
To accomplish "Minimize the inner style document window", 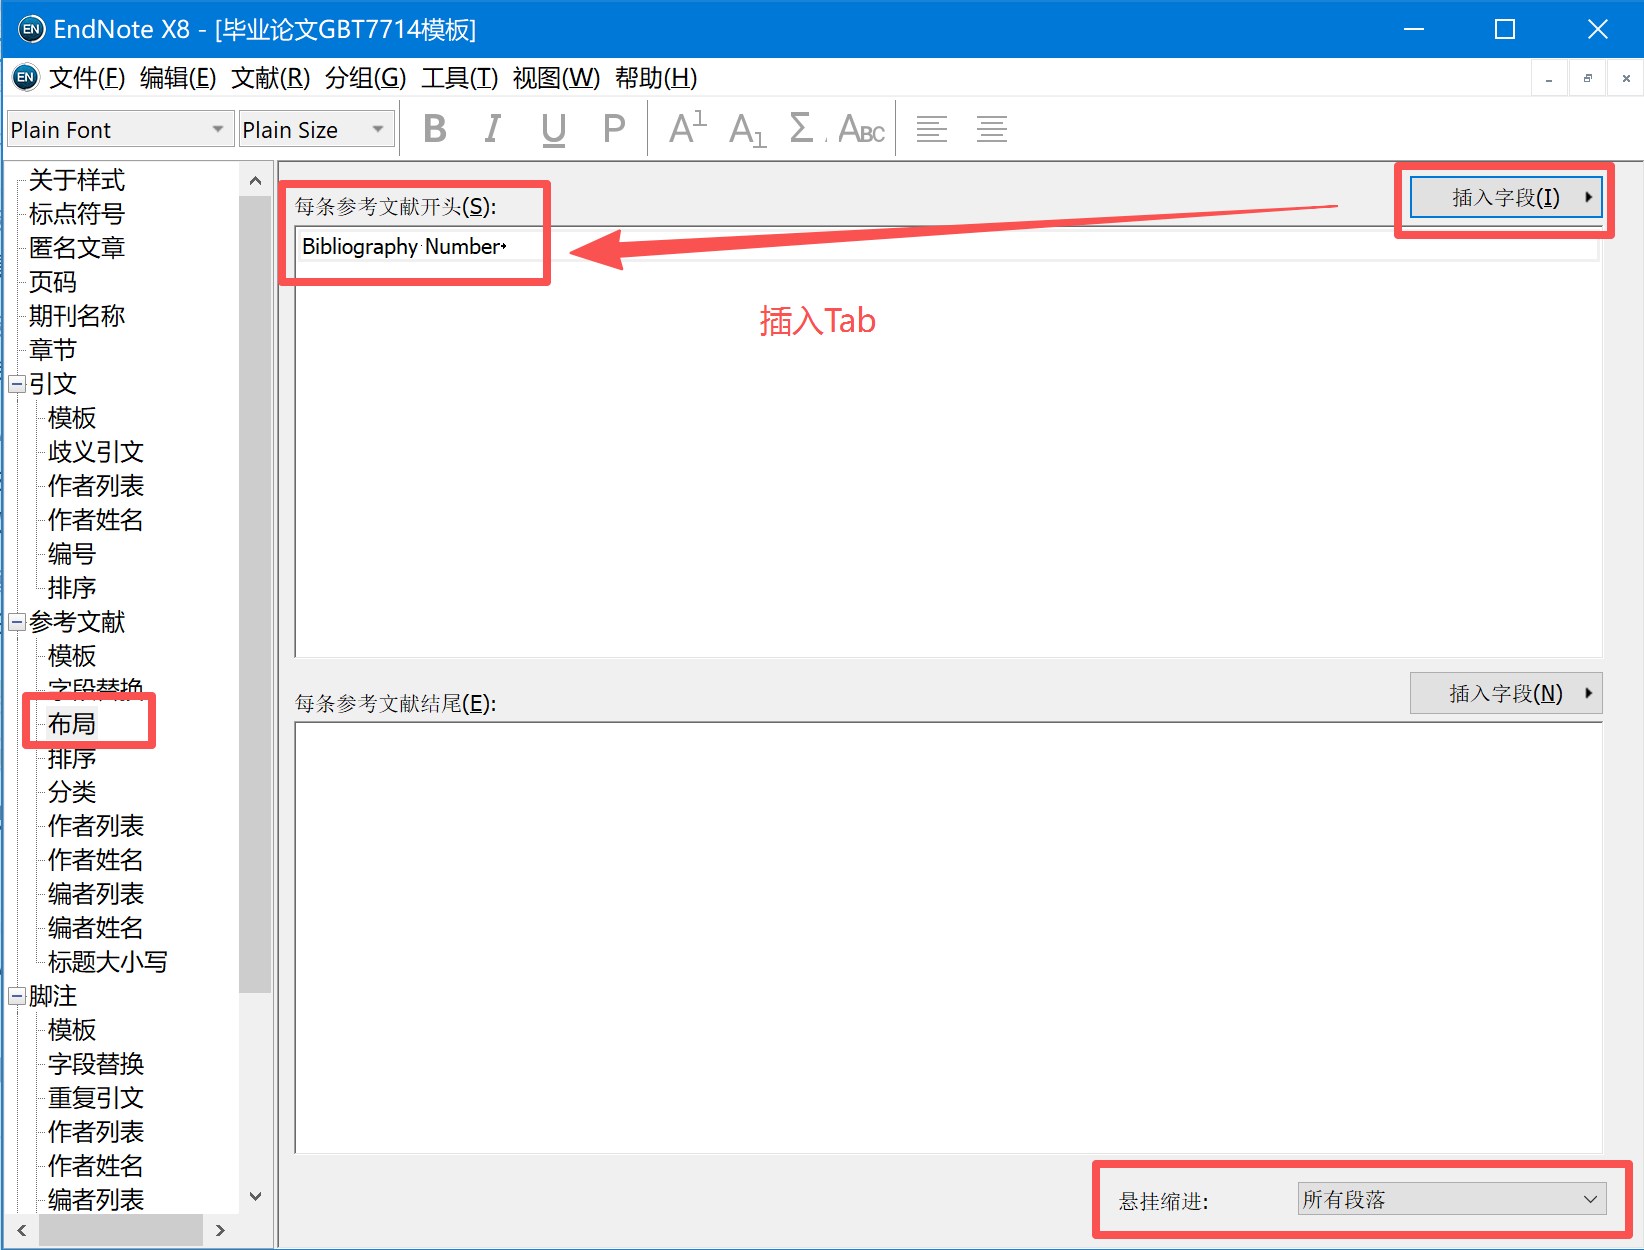I will pyautogui.click(x=1549, y=78).
